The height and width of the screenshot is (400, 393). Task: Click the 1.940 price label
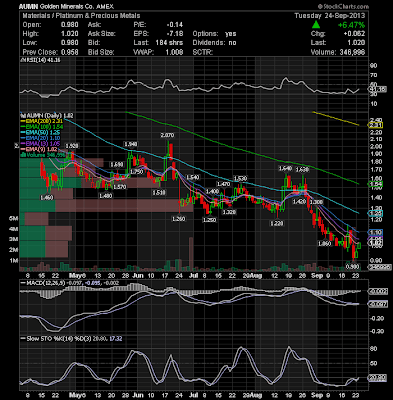pos(131,144)
